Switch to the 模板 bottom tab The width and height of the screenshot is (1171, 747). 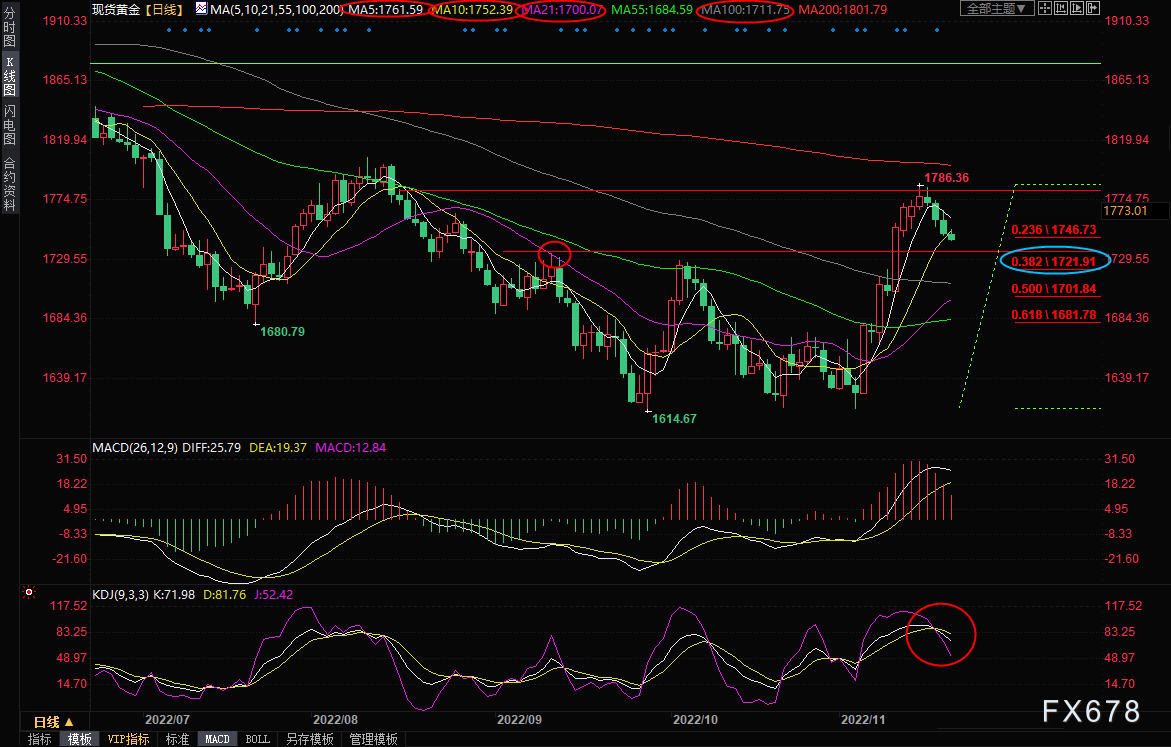[x=79, y=739]
